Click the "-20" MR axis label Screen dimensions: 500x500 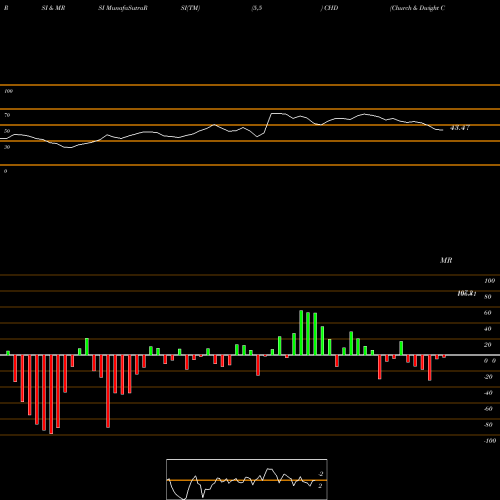488,377
